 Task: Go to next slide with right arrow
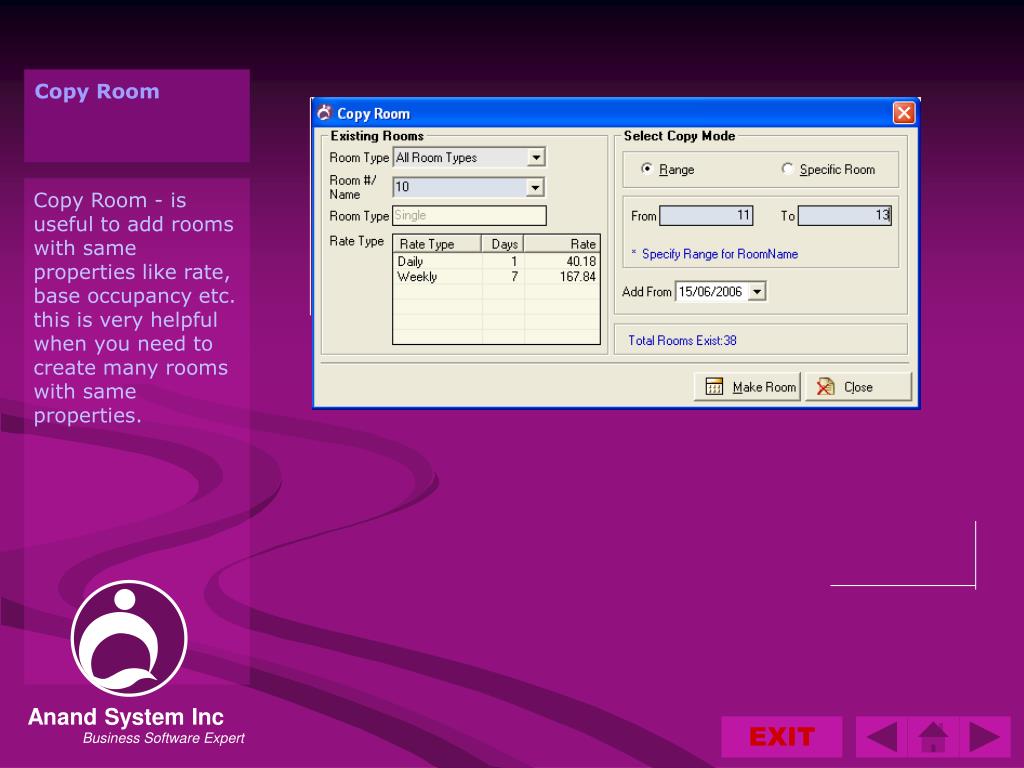point(985,737)
